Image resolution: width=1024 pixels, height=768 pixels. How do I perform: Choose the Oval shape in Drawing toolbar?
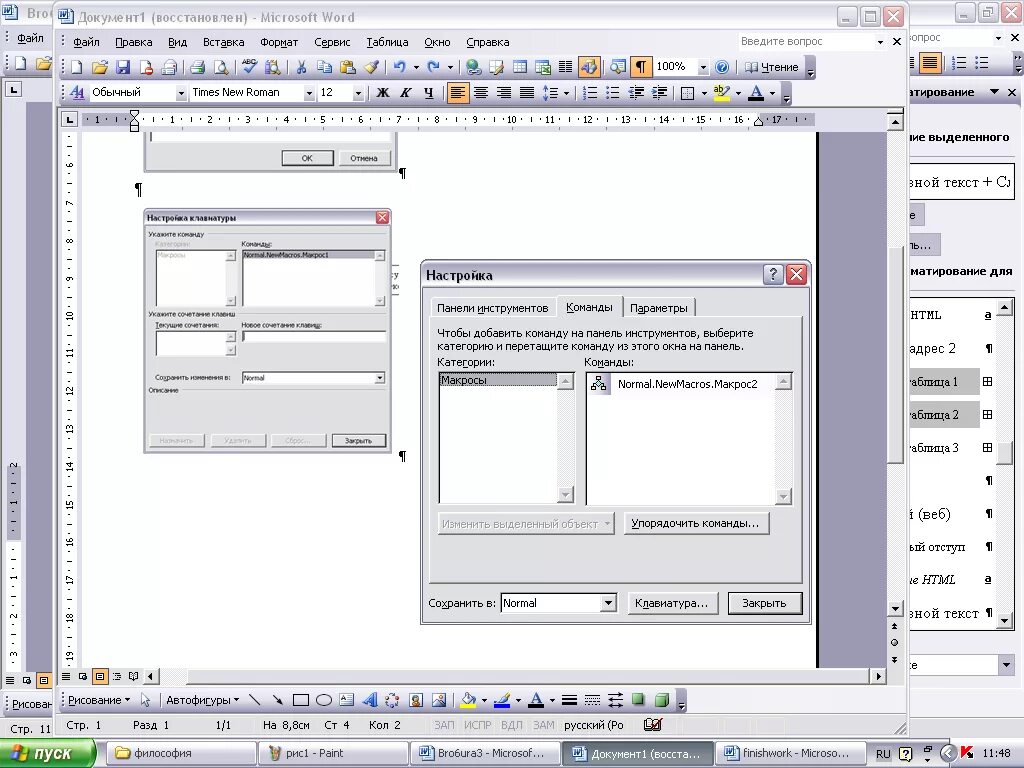pos(324,700)
